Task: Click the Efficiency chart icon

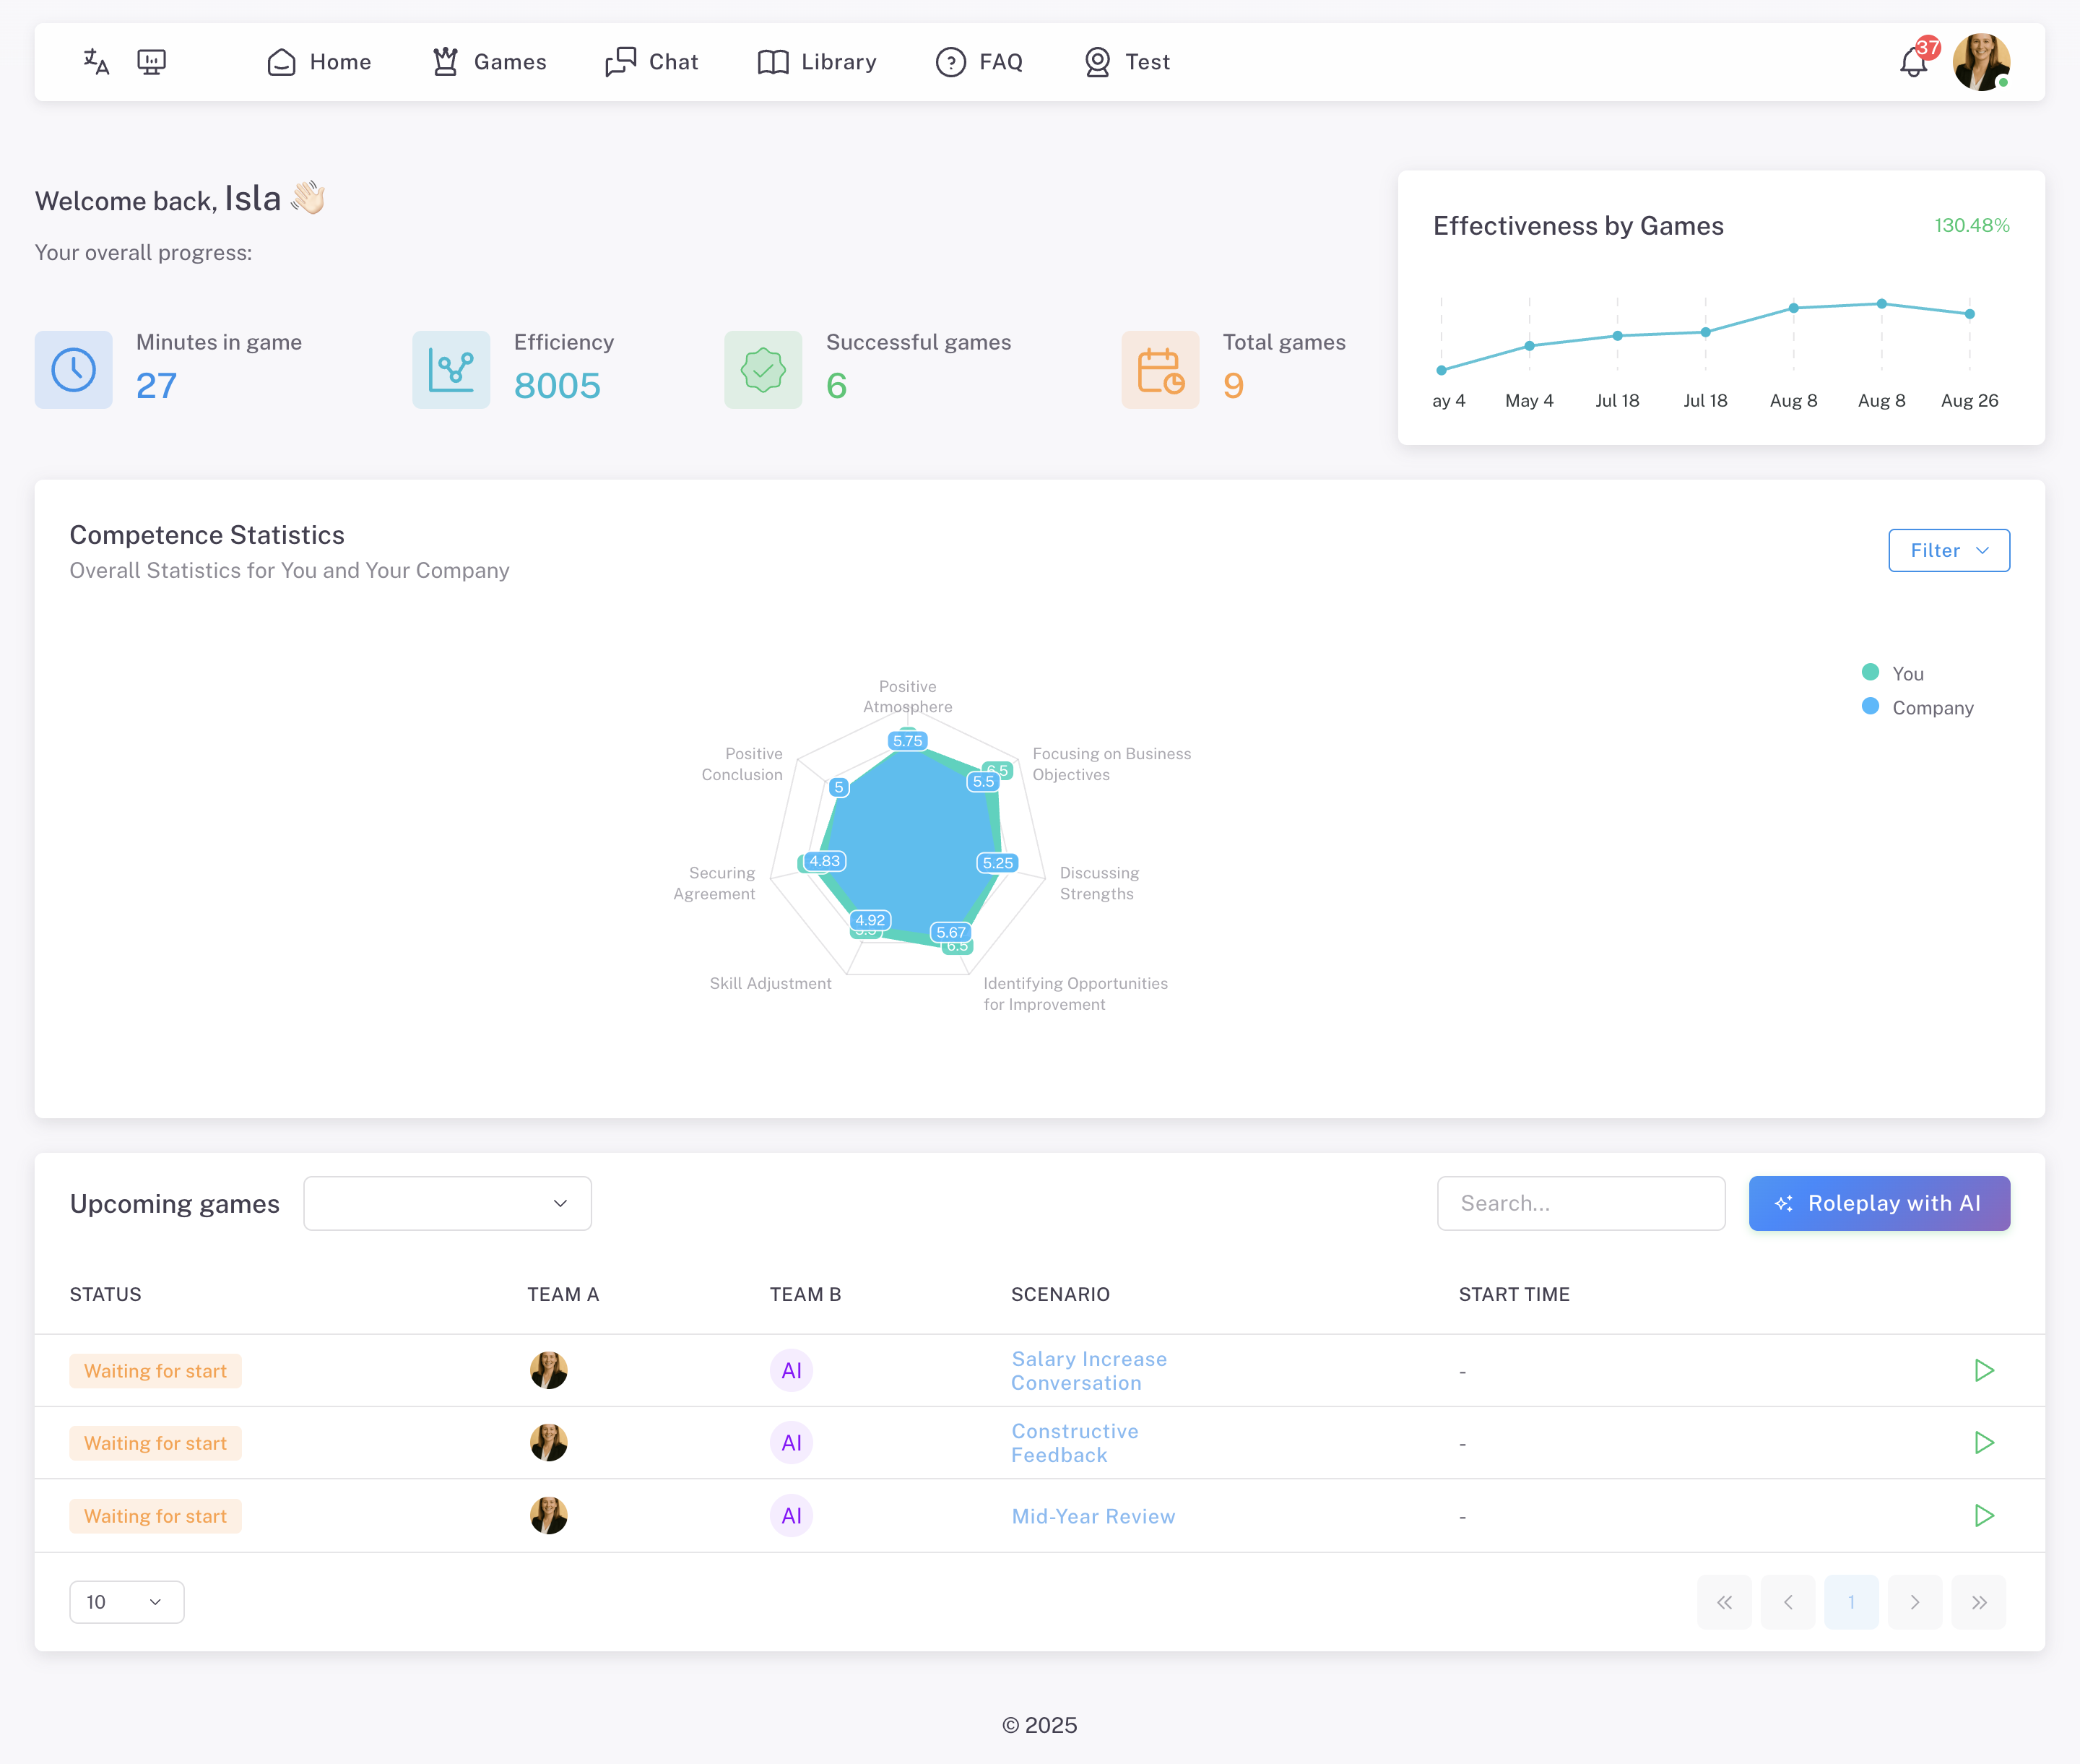Action: click(451, 370)
